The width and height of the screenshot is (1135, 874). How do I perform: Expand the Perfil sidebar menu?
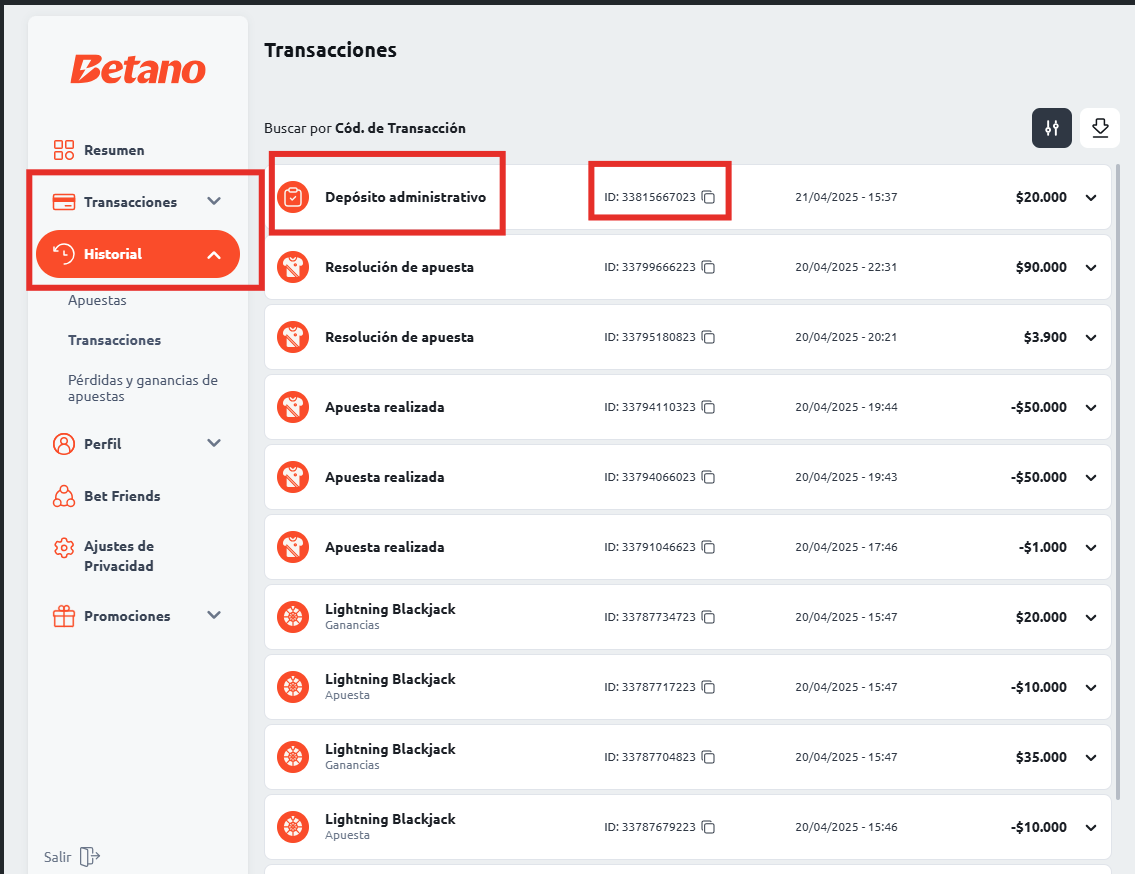click(x=213, y=443)
